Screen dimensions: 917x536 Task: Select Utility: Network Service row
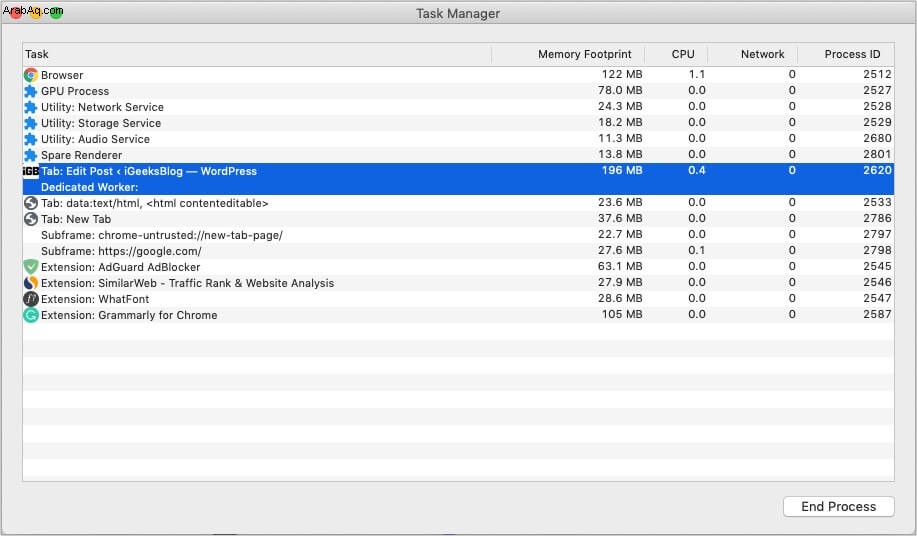458,107
